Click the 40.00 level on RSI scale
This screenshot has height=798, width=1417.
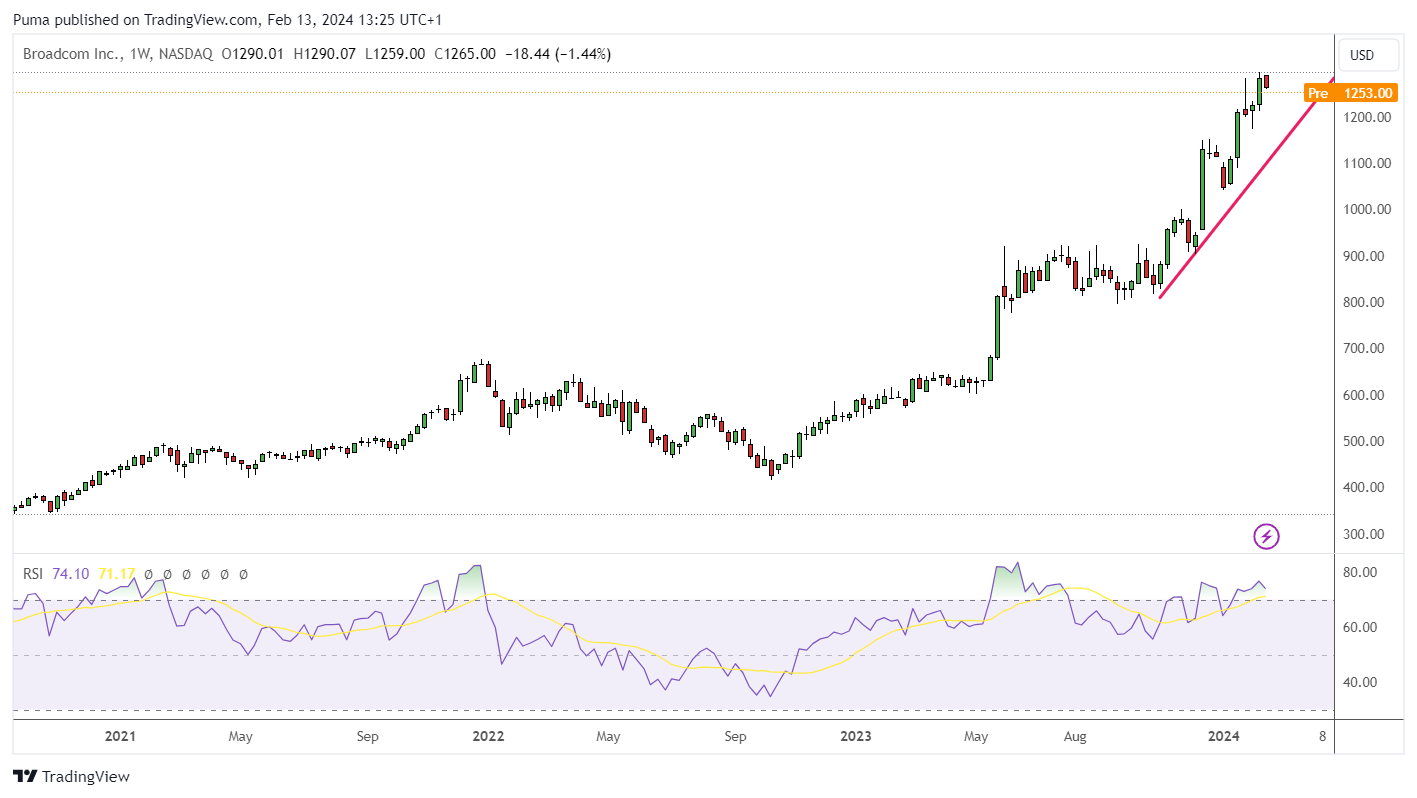[x=1360, y=683]
